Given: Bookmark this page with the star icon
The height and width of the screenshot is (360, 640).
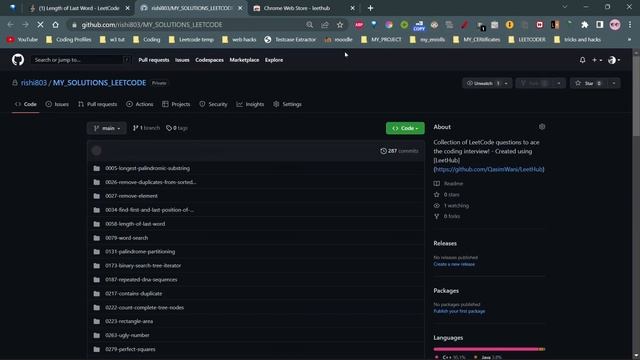Looking at the screenshot, I should click(x=340, y=25).
